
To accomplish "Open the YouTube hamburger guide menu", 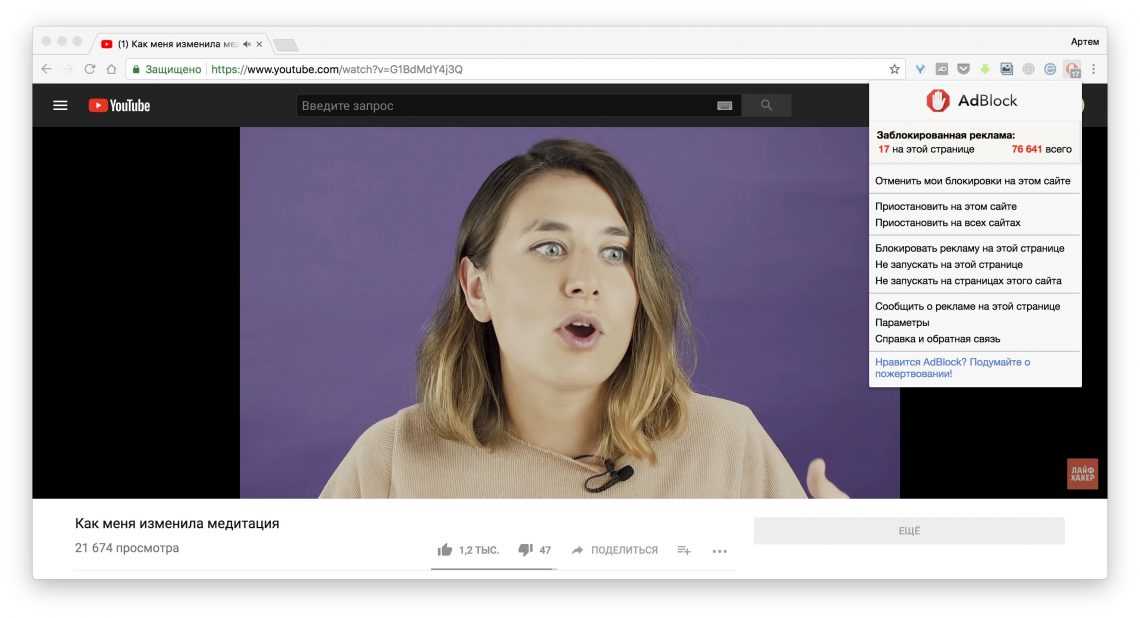I will coord(60,105).
